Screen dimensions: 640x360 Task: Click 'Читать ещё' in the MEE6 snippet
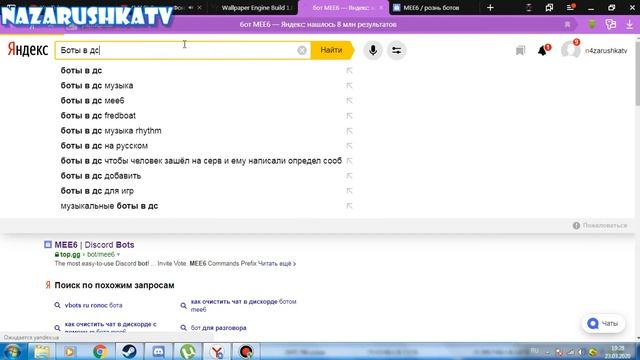click(277, 264)
